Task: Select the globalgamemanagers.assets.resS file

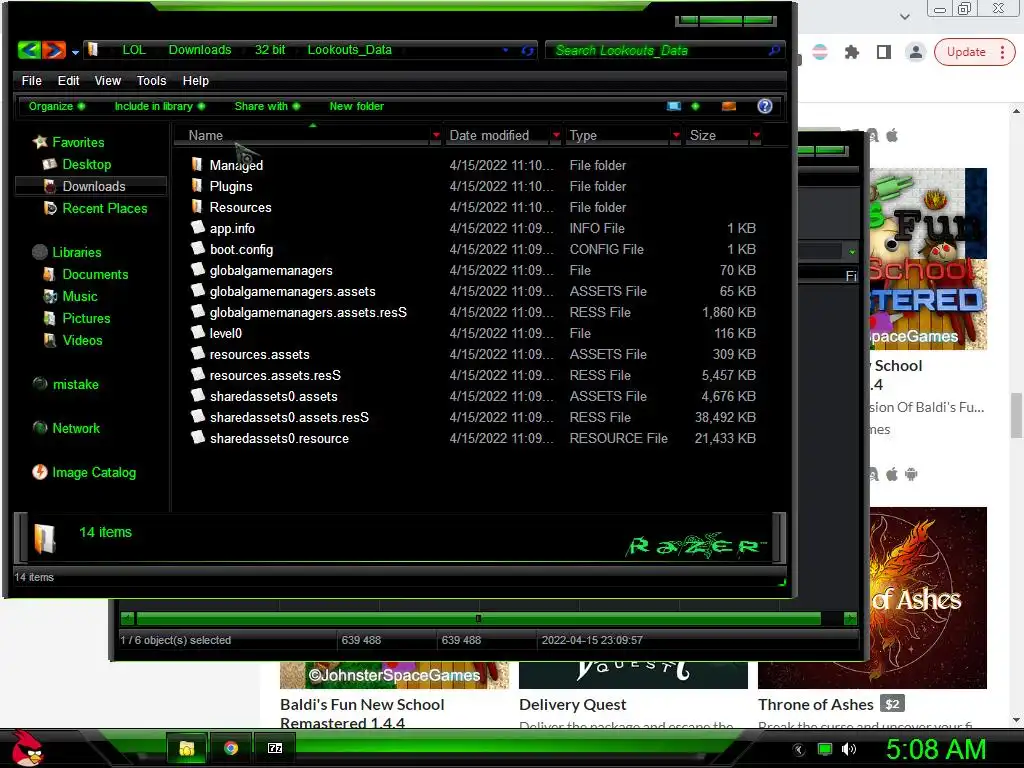Action: click(x=308, y=312)
